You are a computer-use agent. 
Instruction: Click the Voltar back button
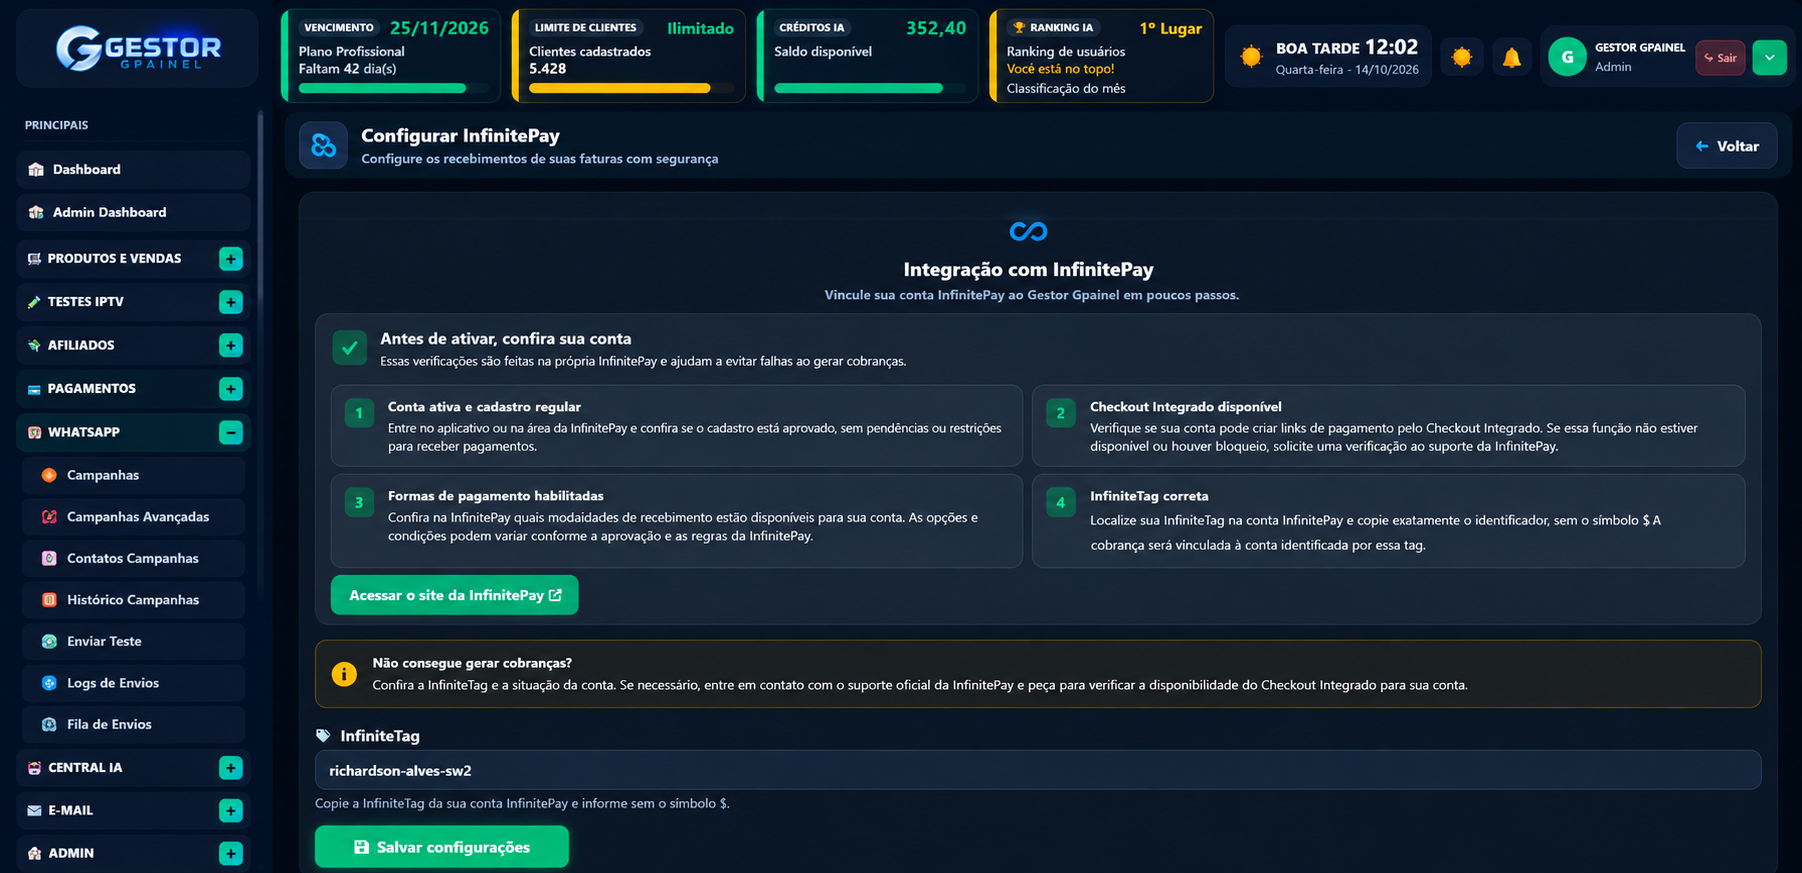1727,146
